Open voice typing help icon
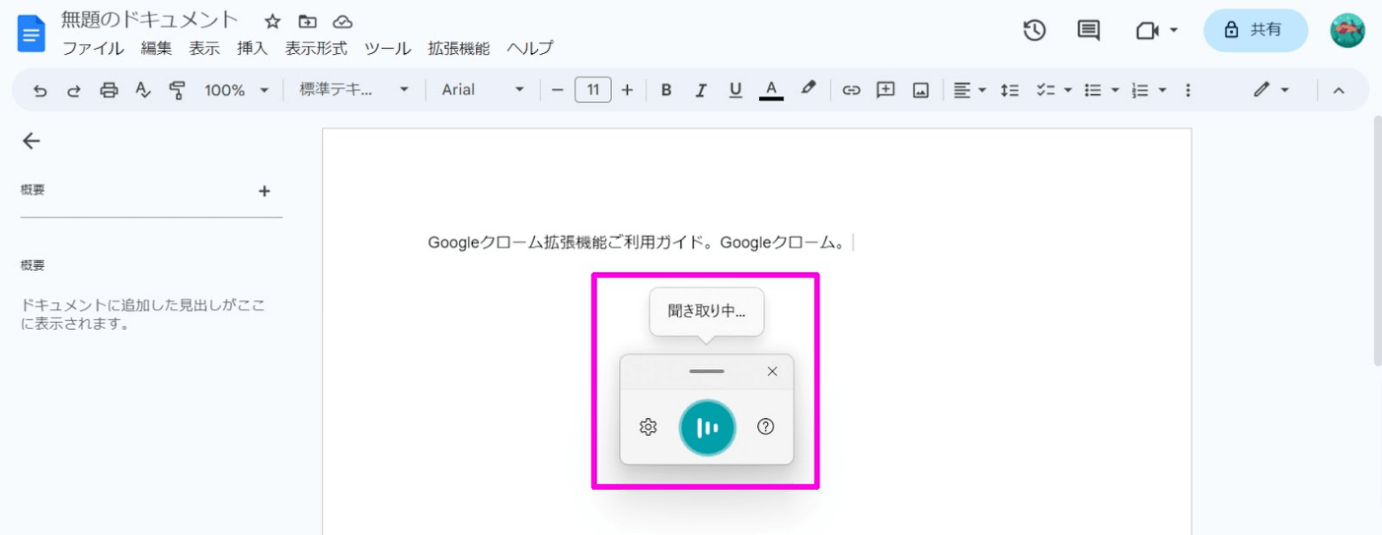The image size is (1382, 535). click(x=766, y=427)
